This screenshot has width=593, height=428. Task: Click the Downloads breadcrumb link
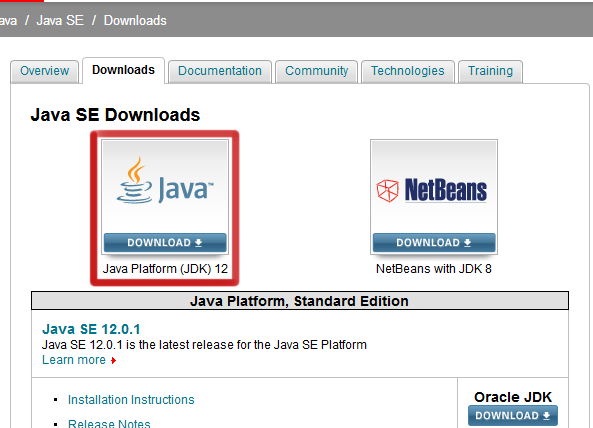pyautogui.click(x=135, y=20)
